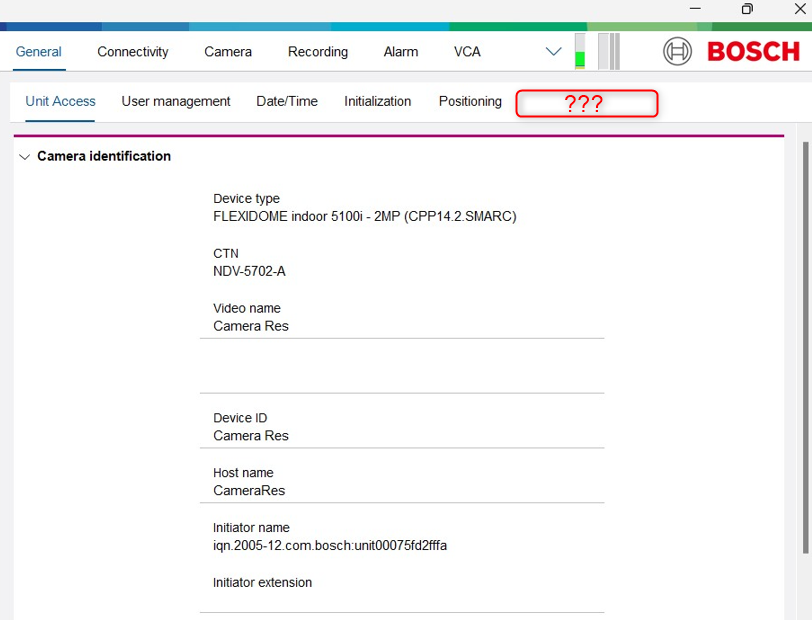Select the Initialization tab
Viewport: 812px width, 620px height.
378,101
